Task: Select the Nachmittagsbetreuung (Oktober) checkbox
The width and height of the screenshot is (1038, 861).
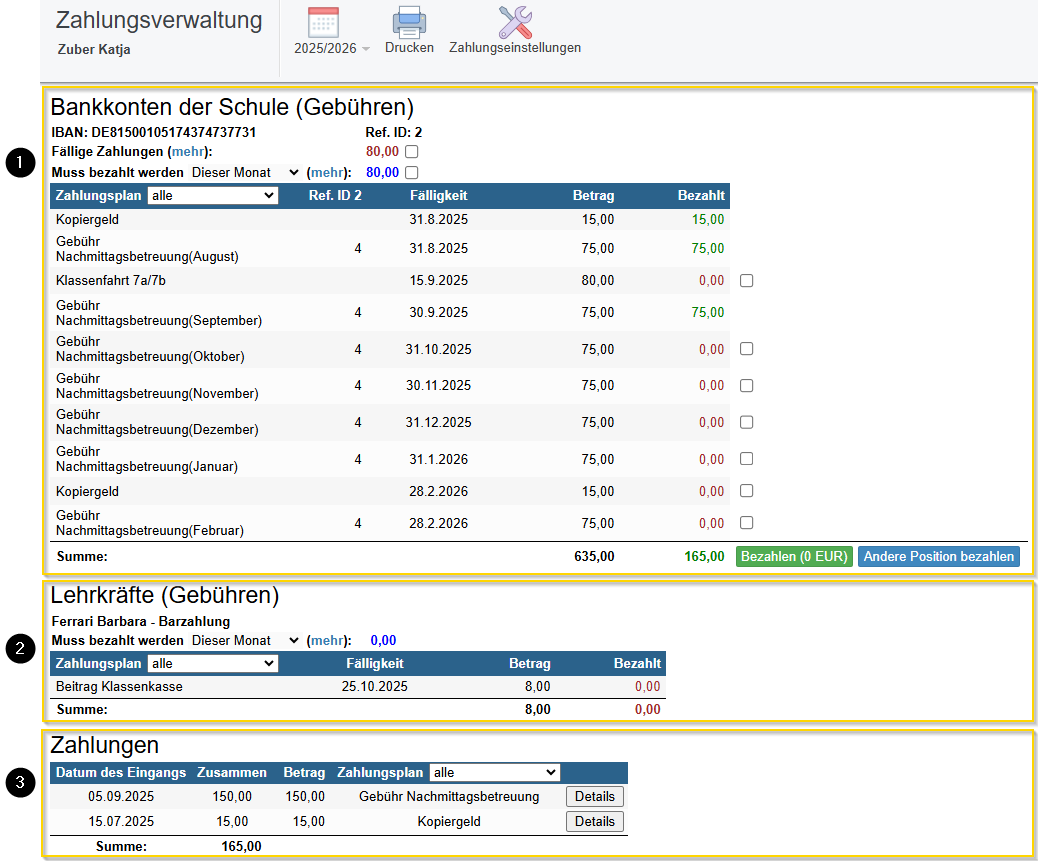Action: coord(746,349)
